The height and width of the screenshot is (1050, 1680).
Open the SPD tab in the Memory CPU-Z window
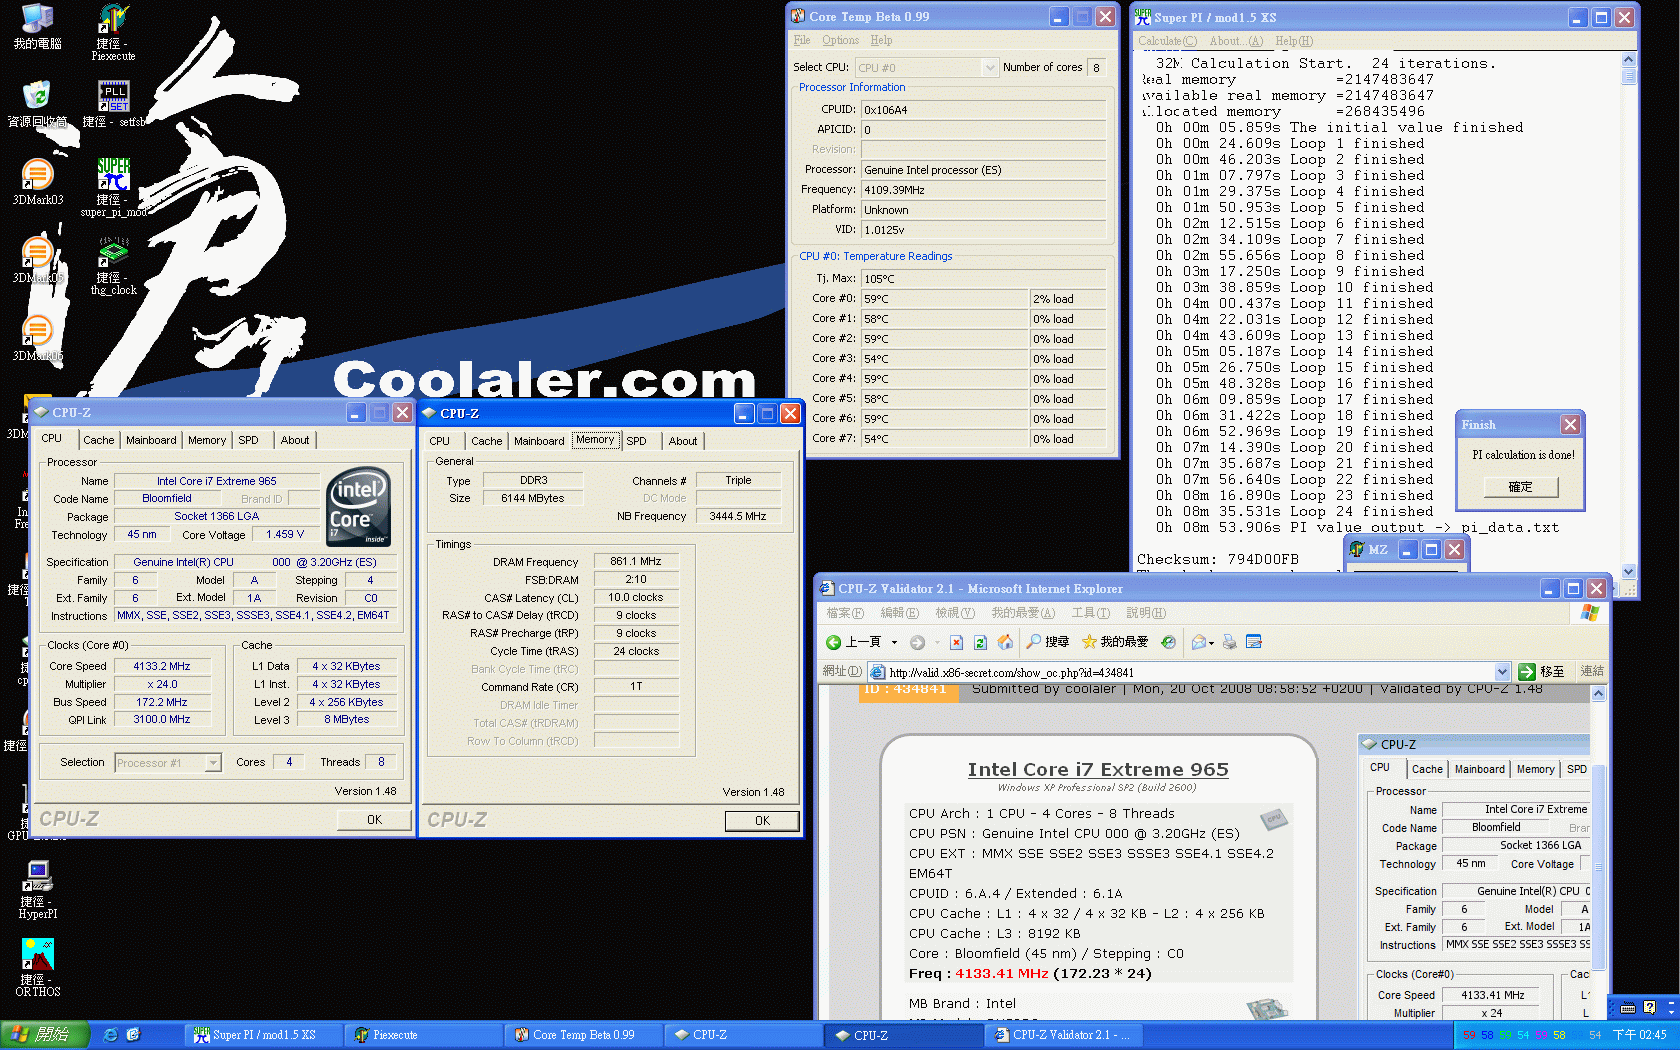tap(637, 441)
